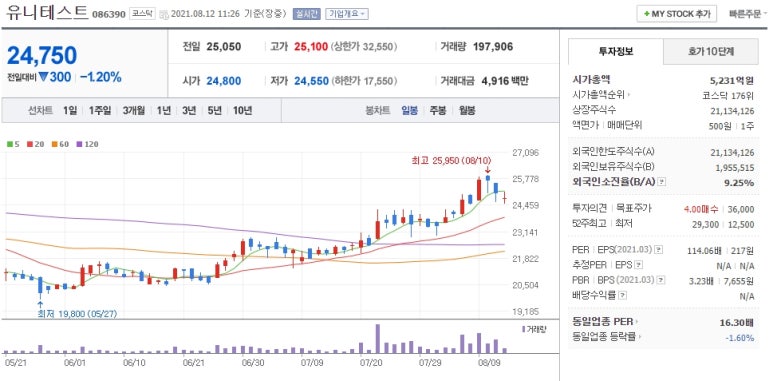
Task: Click the 유니테스트 stock name
Action: (47, 12)
